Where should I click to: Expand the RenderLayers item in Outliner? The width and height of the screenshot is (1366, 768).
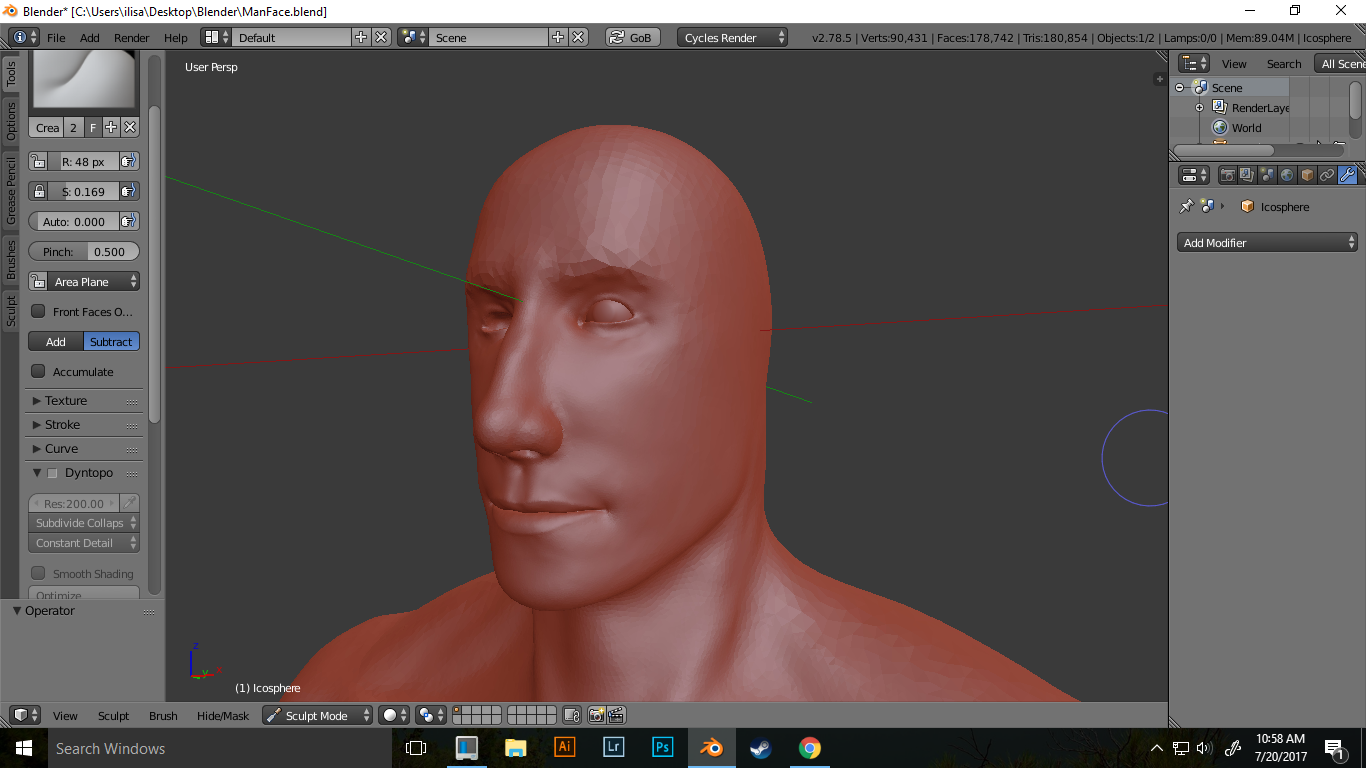pyautogui.click(x=1199, y=107)
